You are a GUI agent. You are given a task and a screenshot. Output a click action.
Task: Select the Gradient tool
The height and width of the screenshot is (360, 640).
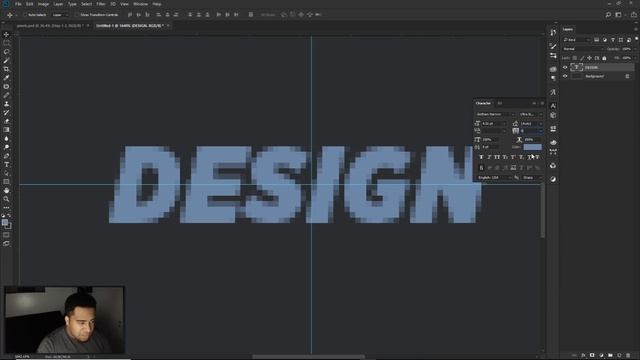tap(6, 130)
